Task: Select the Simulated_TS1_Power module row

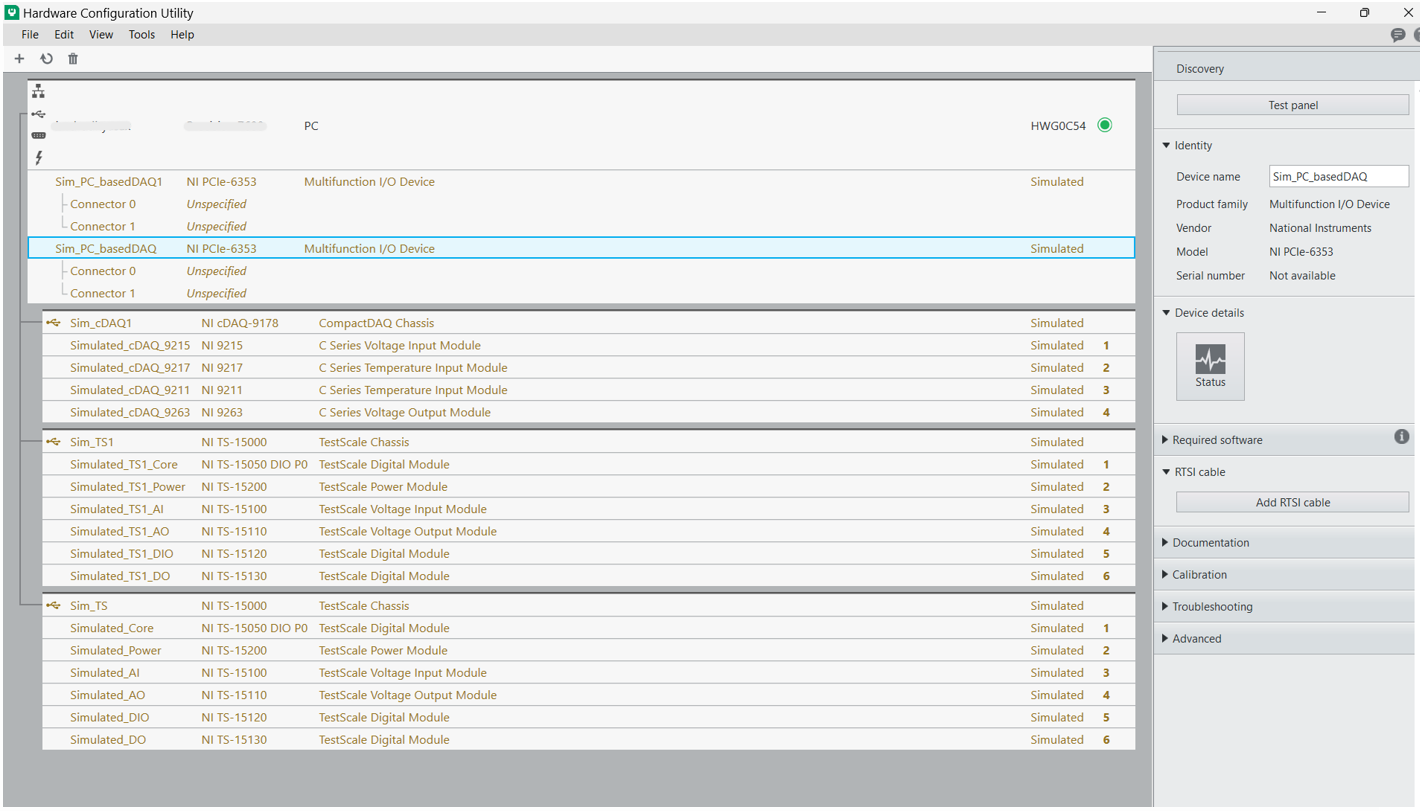Action: pos(589,487)
